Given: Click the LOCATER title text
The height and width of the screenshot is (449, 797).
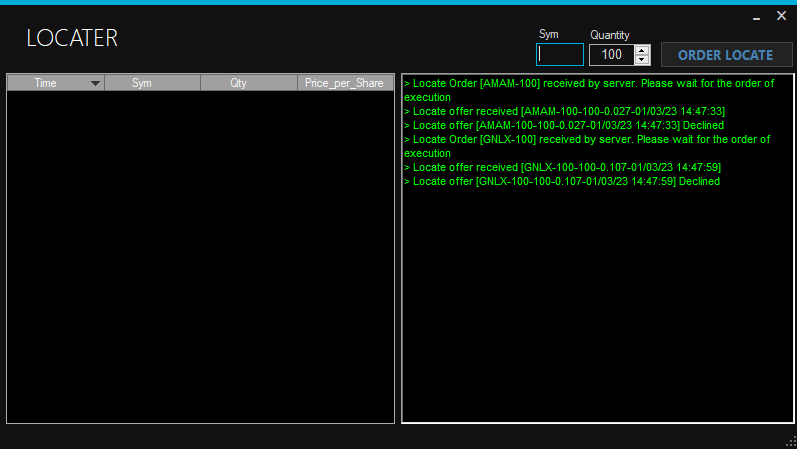Looking at the screenshot, I should tap(72, 38).
